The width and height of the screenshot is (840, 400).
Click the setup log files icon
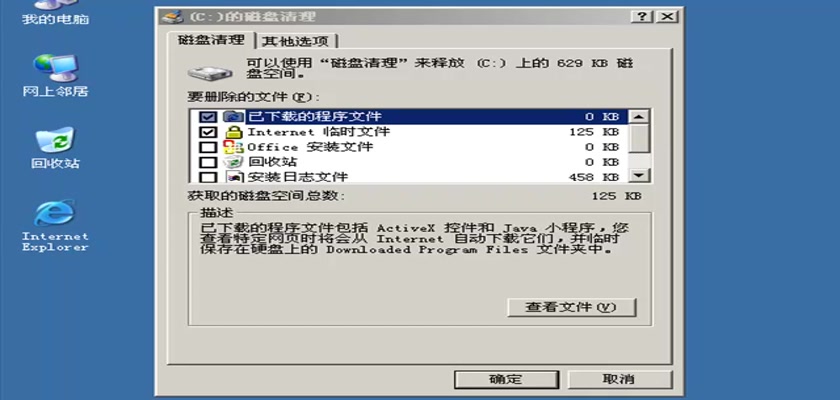click(x=234, y=177)
